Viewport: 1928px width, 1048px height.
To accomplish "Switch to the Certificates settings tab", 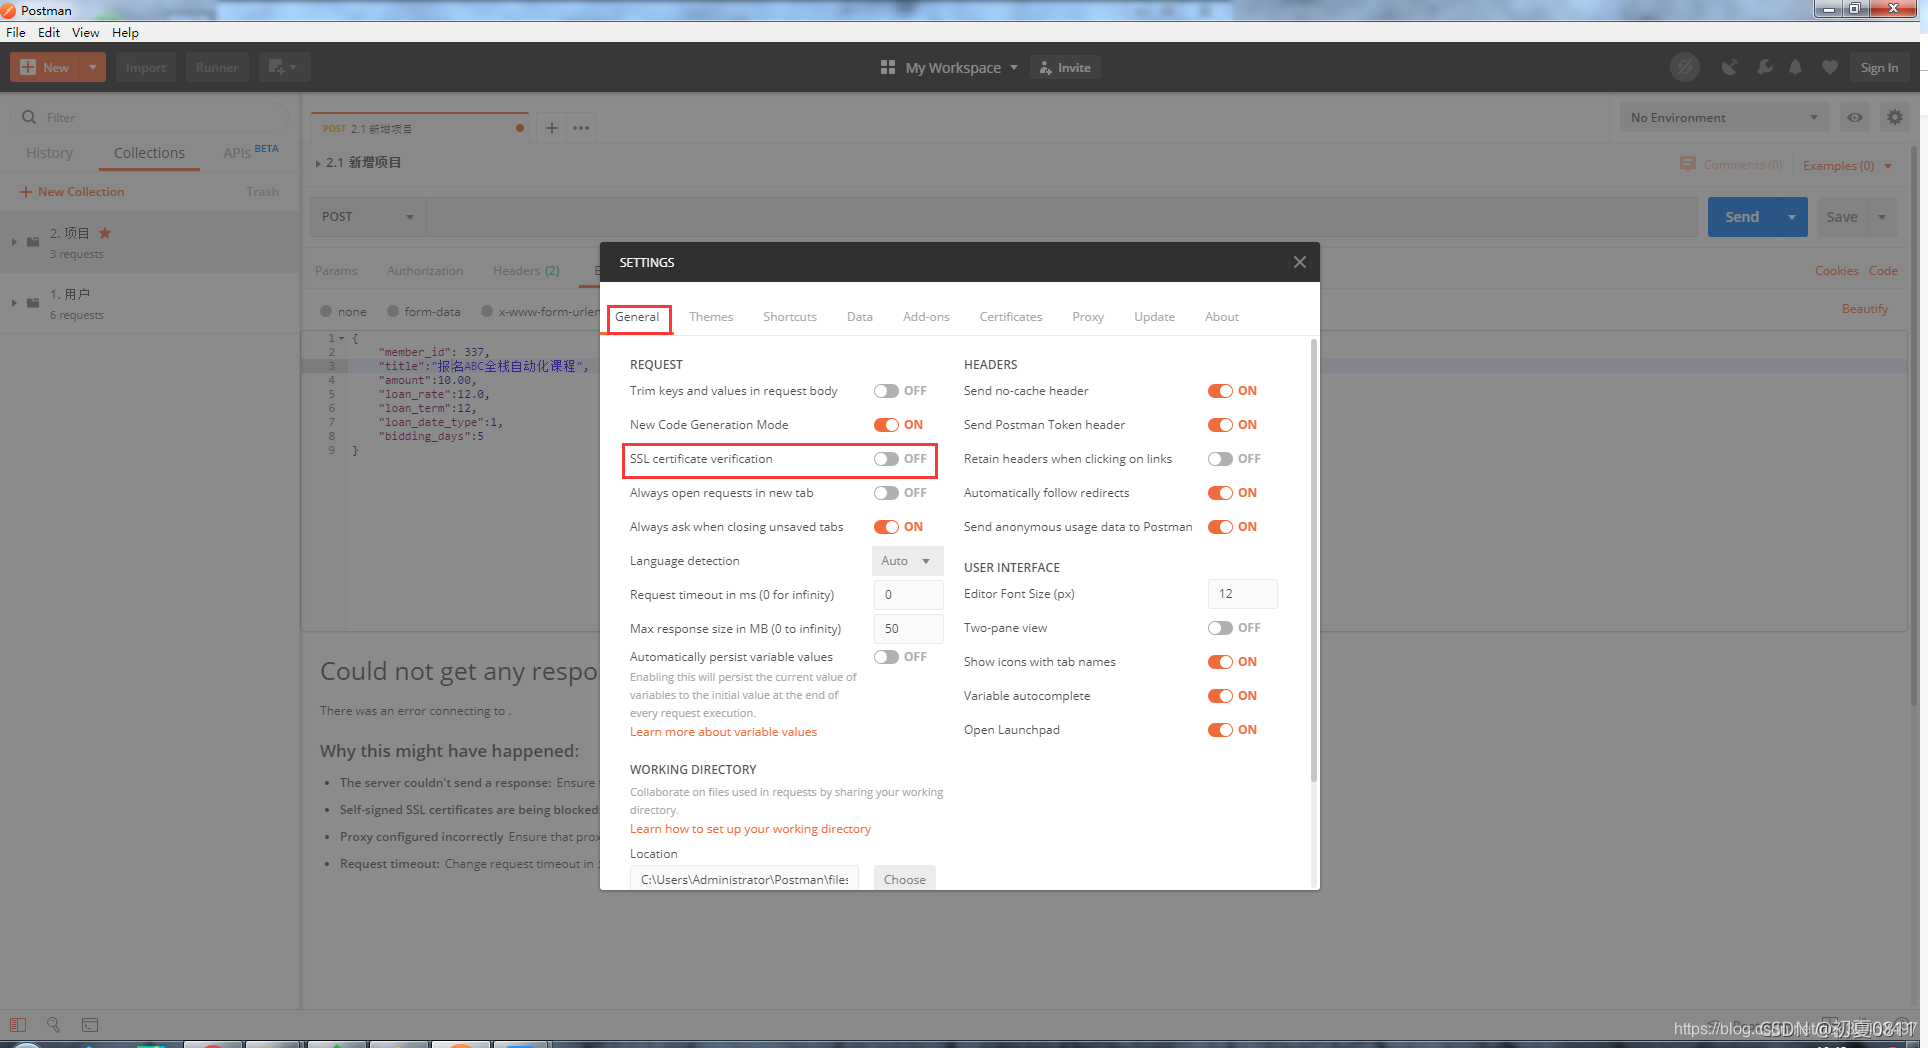I will (x=1011, y=317).
